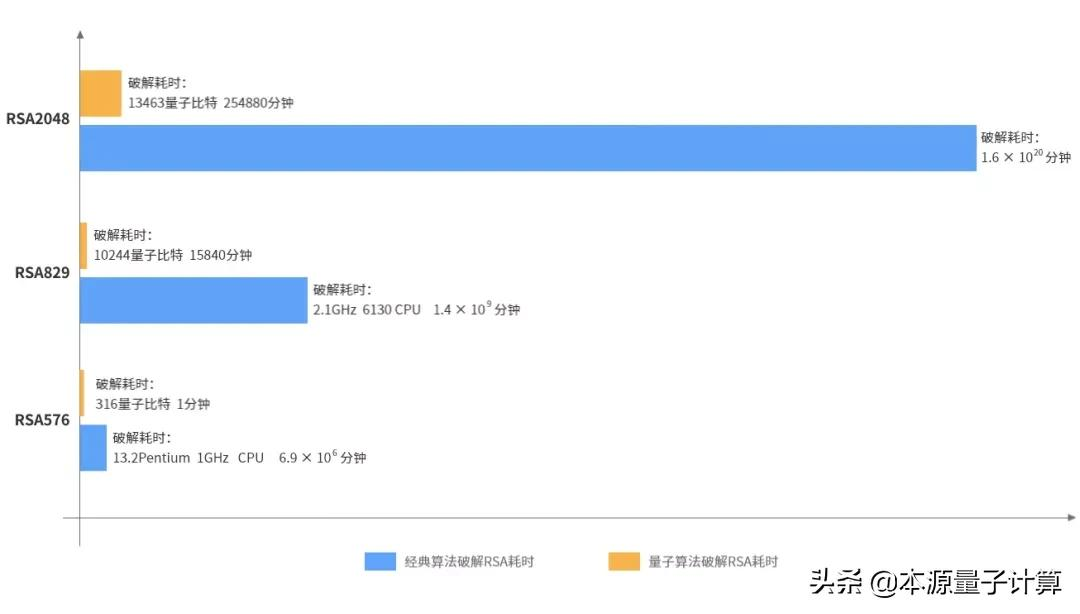The height and width of the screenshot is (614, 1080).
Task: Click the 13.2Pentium 1GHz CPU label
Action: [188, 458]
